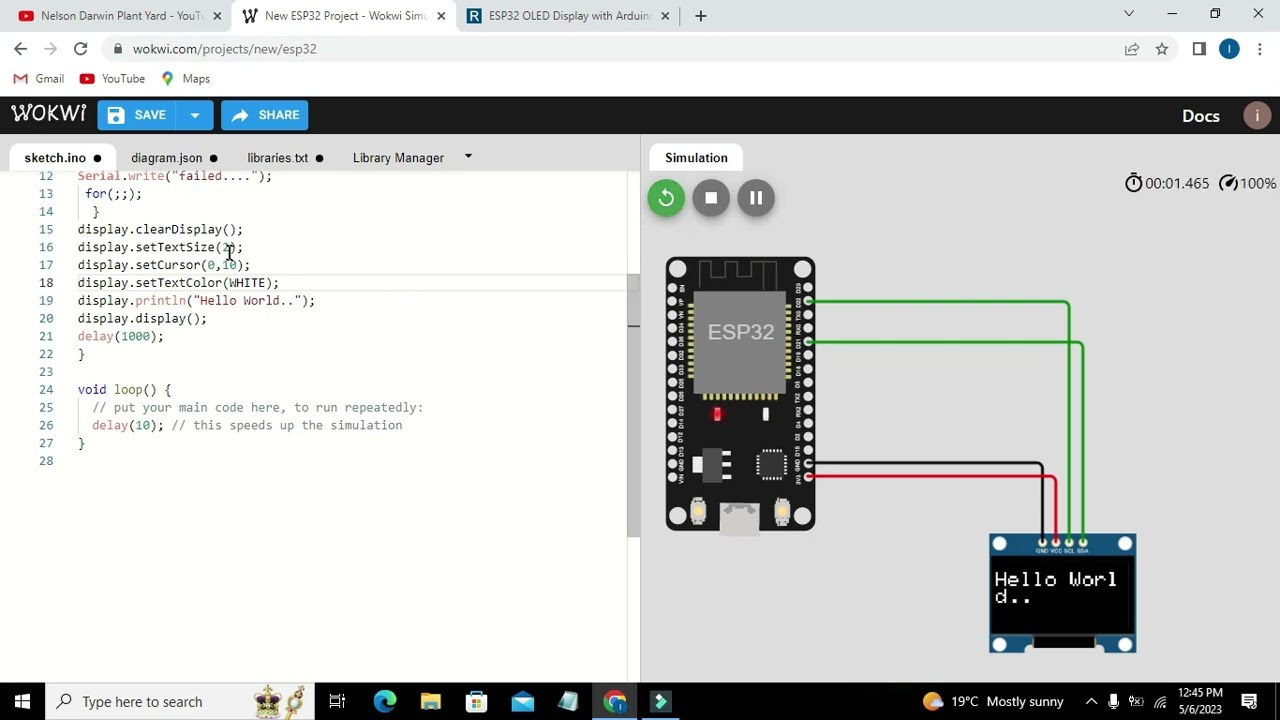Open the YouTube bookmark

coord(112,79)
